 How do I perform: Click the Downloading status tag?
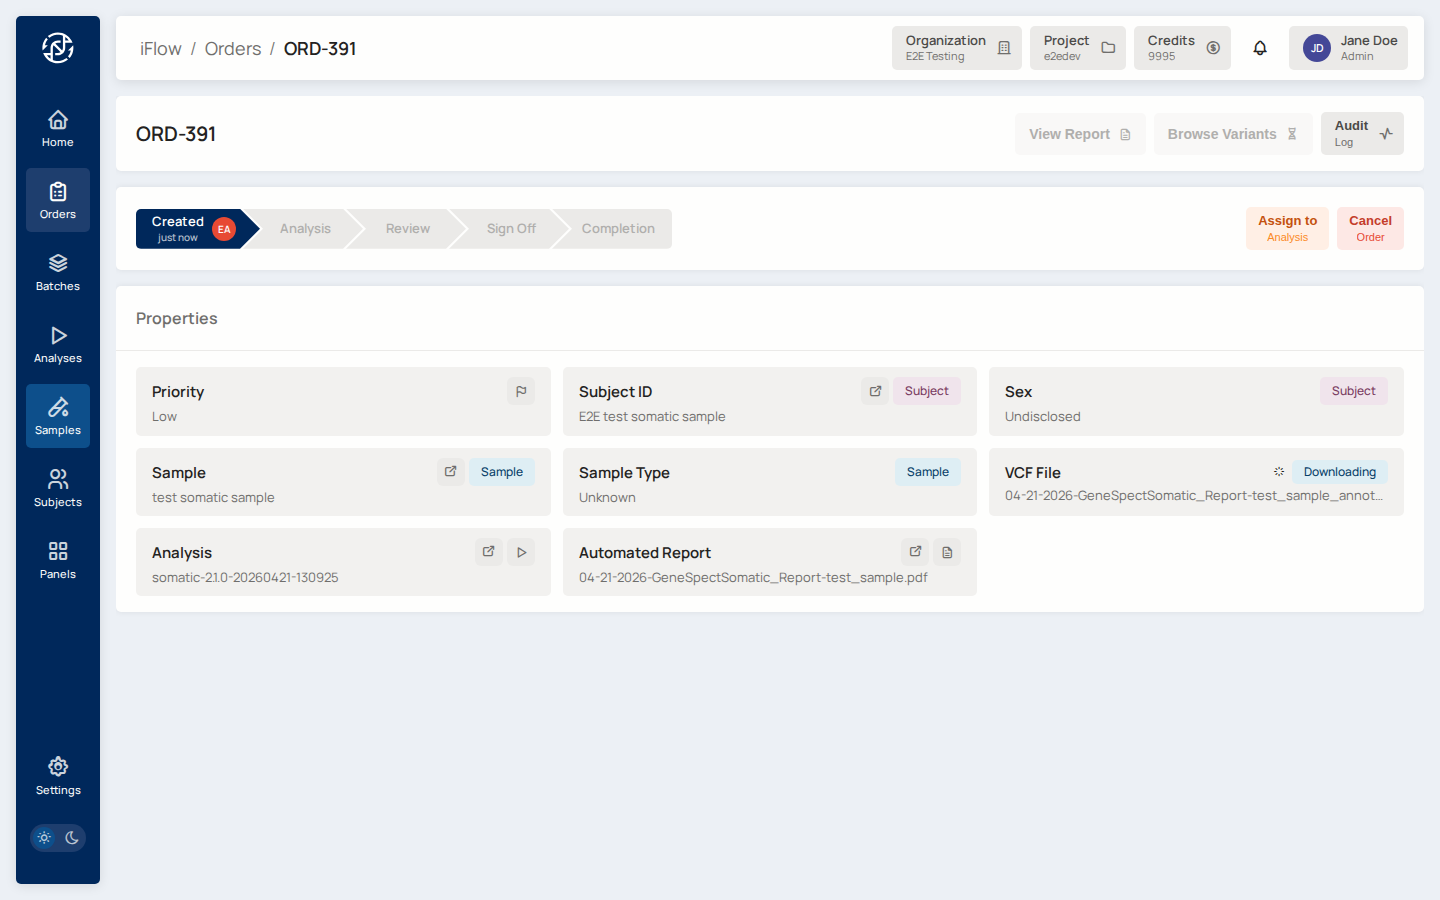click(x=1340, y=472)
